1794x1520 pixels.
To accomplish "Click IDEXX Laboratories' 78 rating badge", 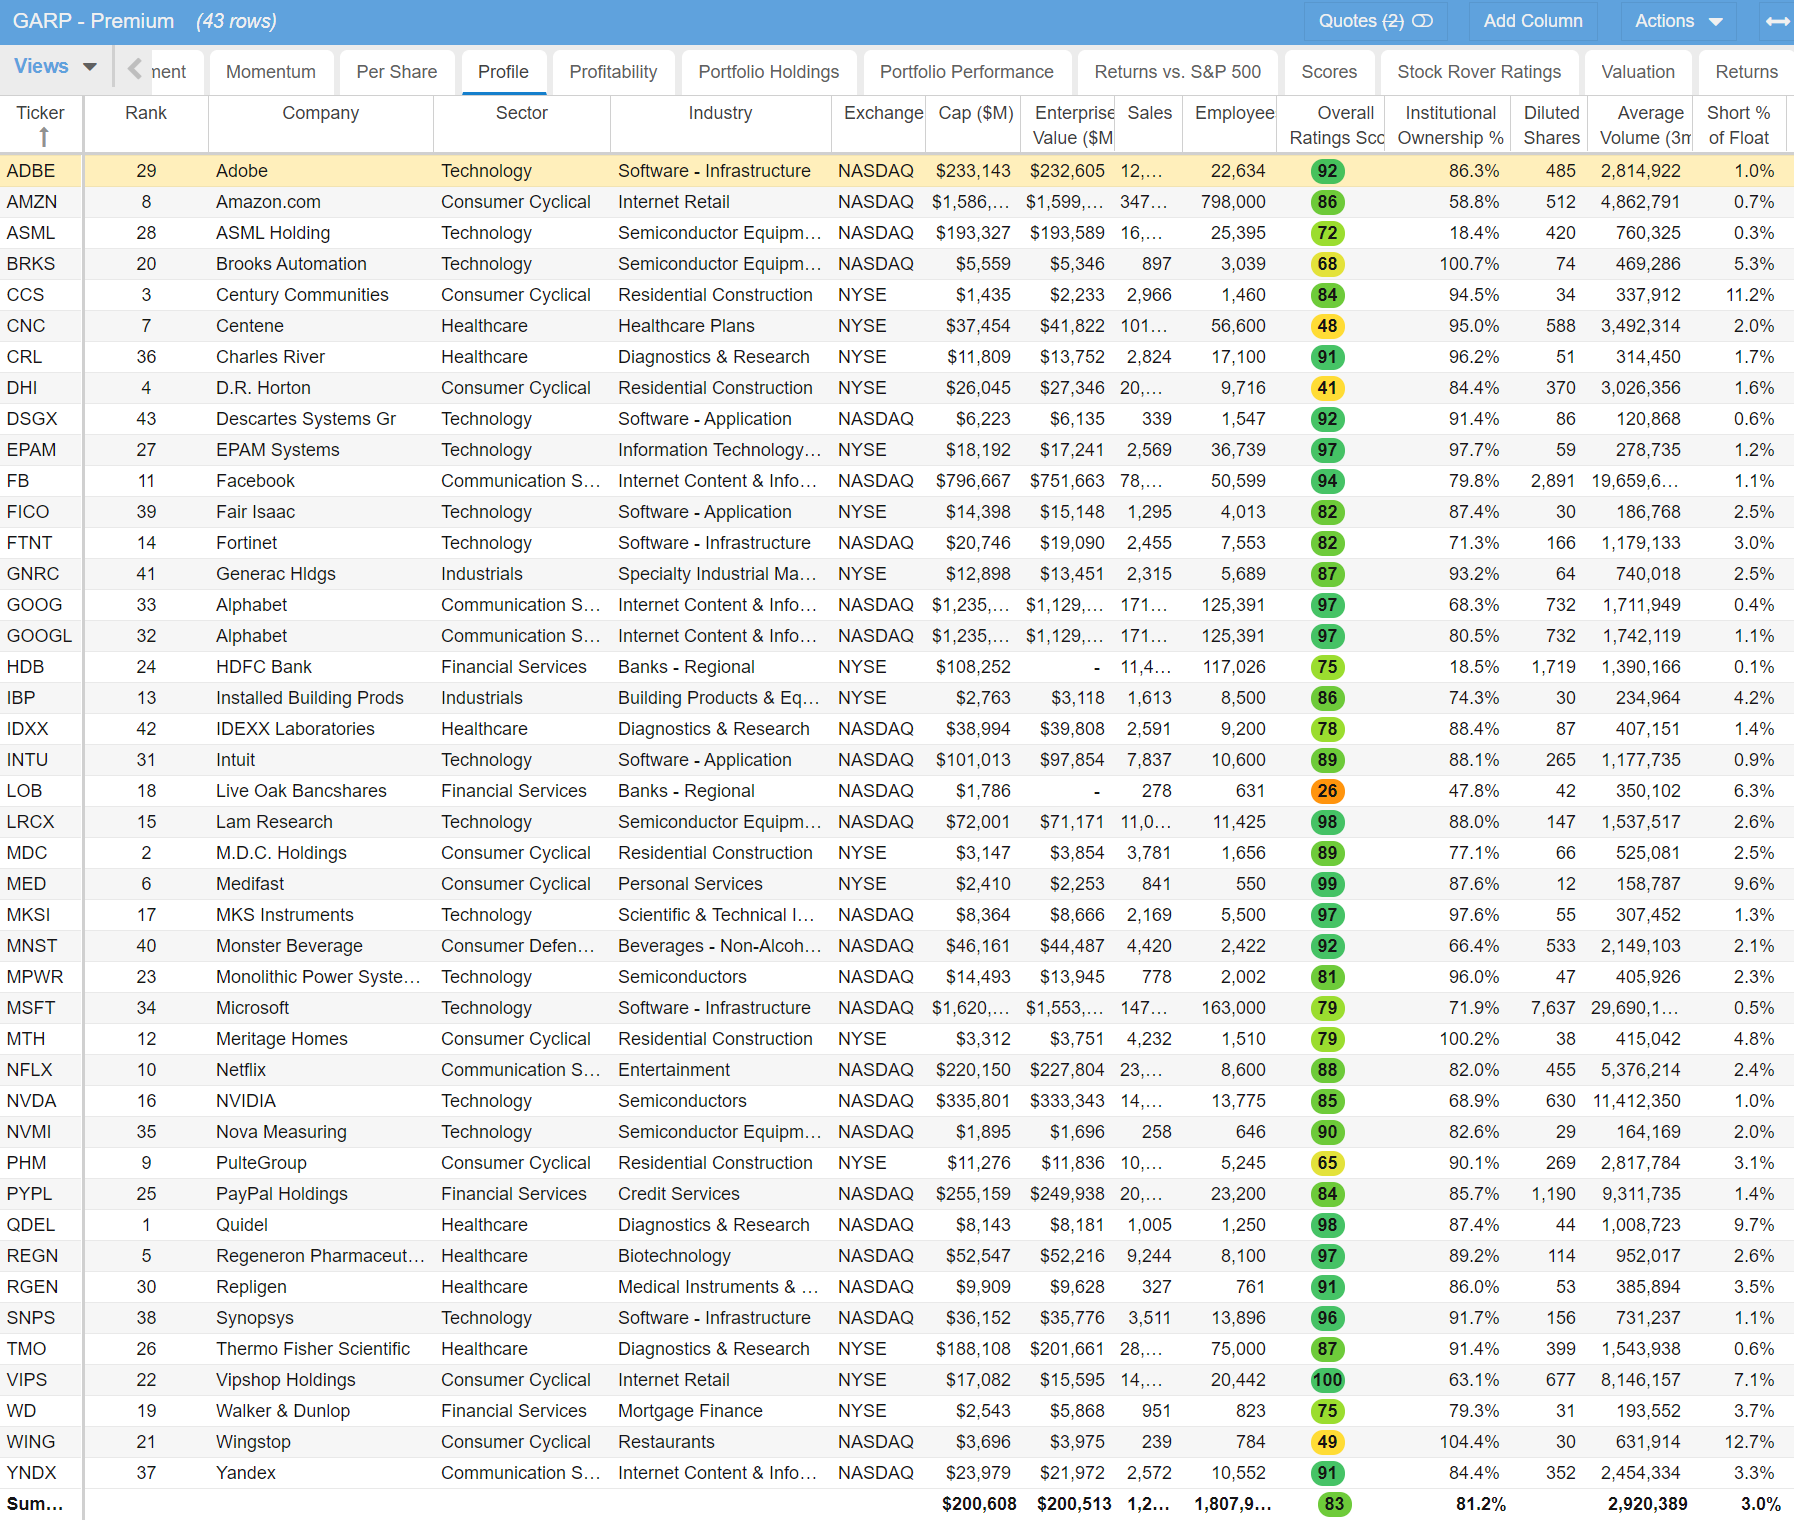I will pos(1327,729).
